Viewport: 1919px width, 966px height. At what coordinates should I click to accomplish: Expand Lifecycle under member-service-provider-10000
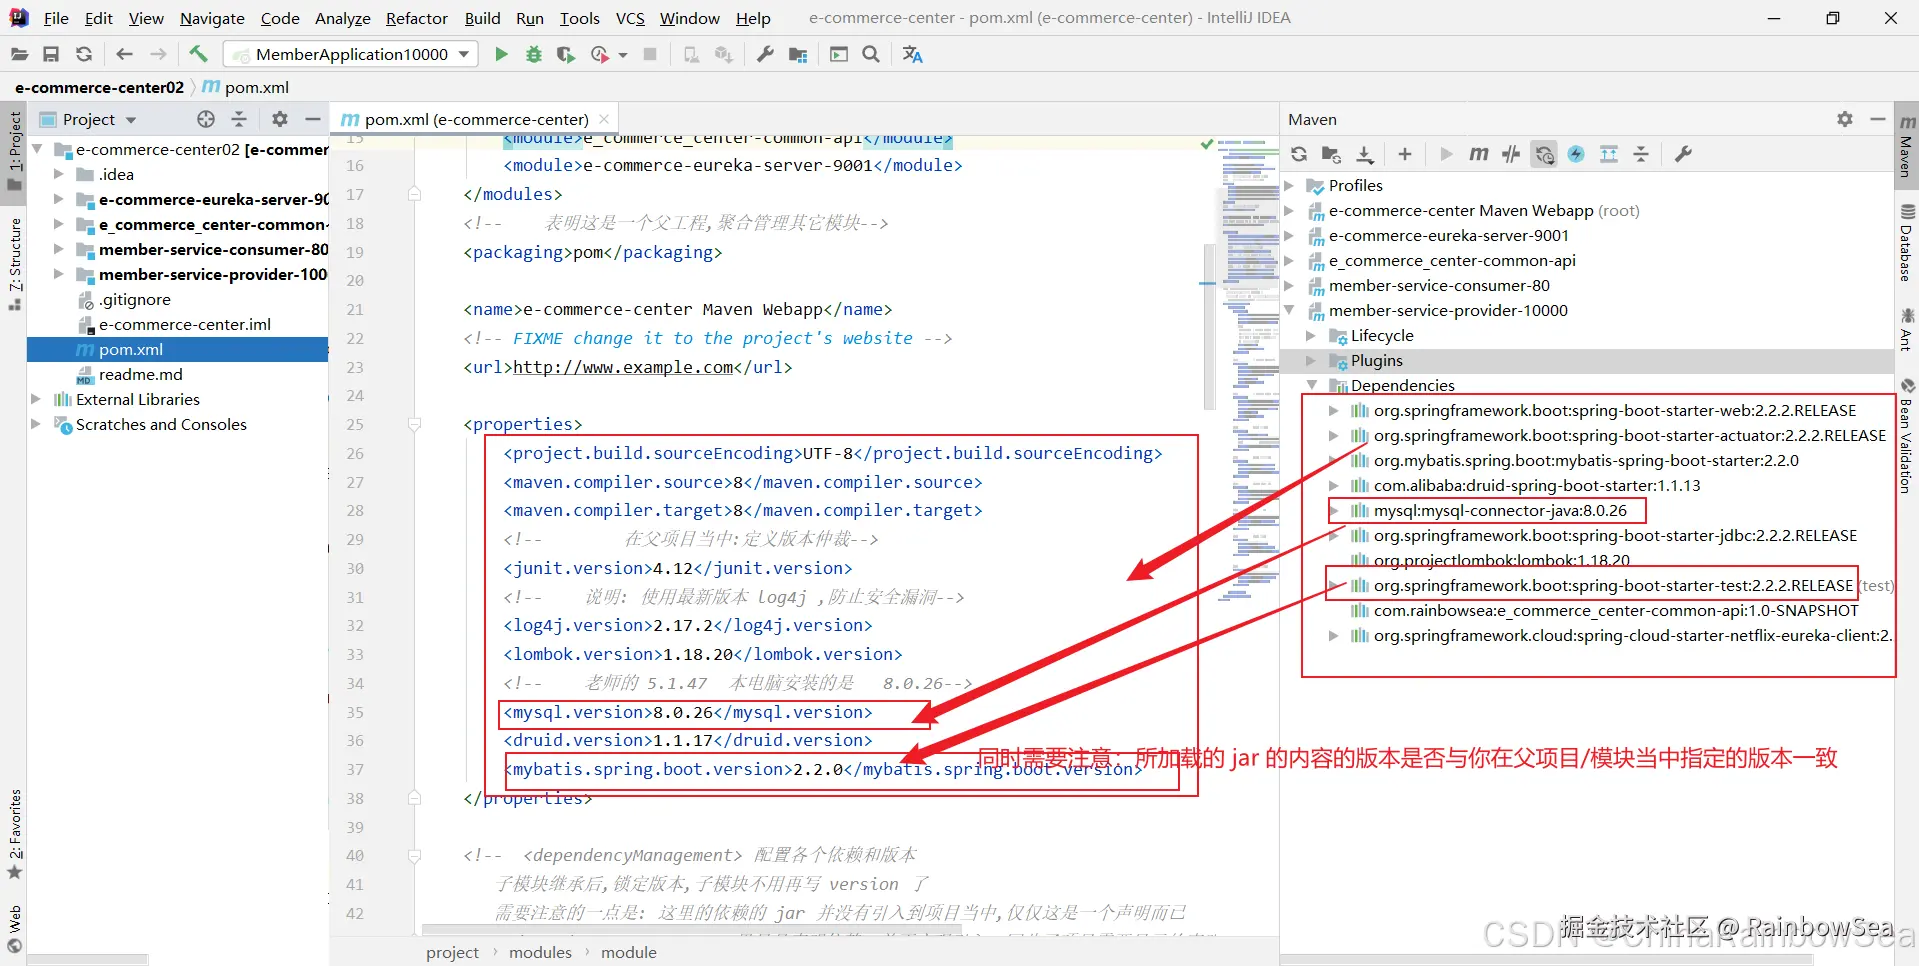coord(1311,336)
